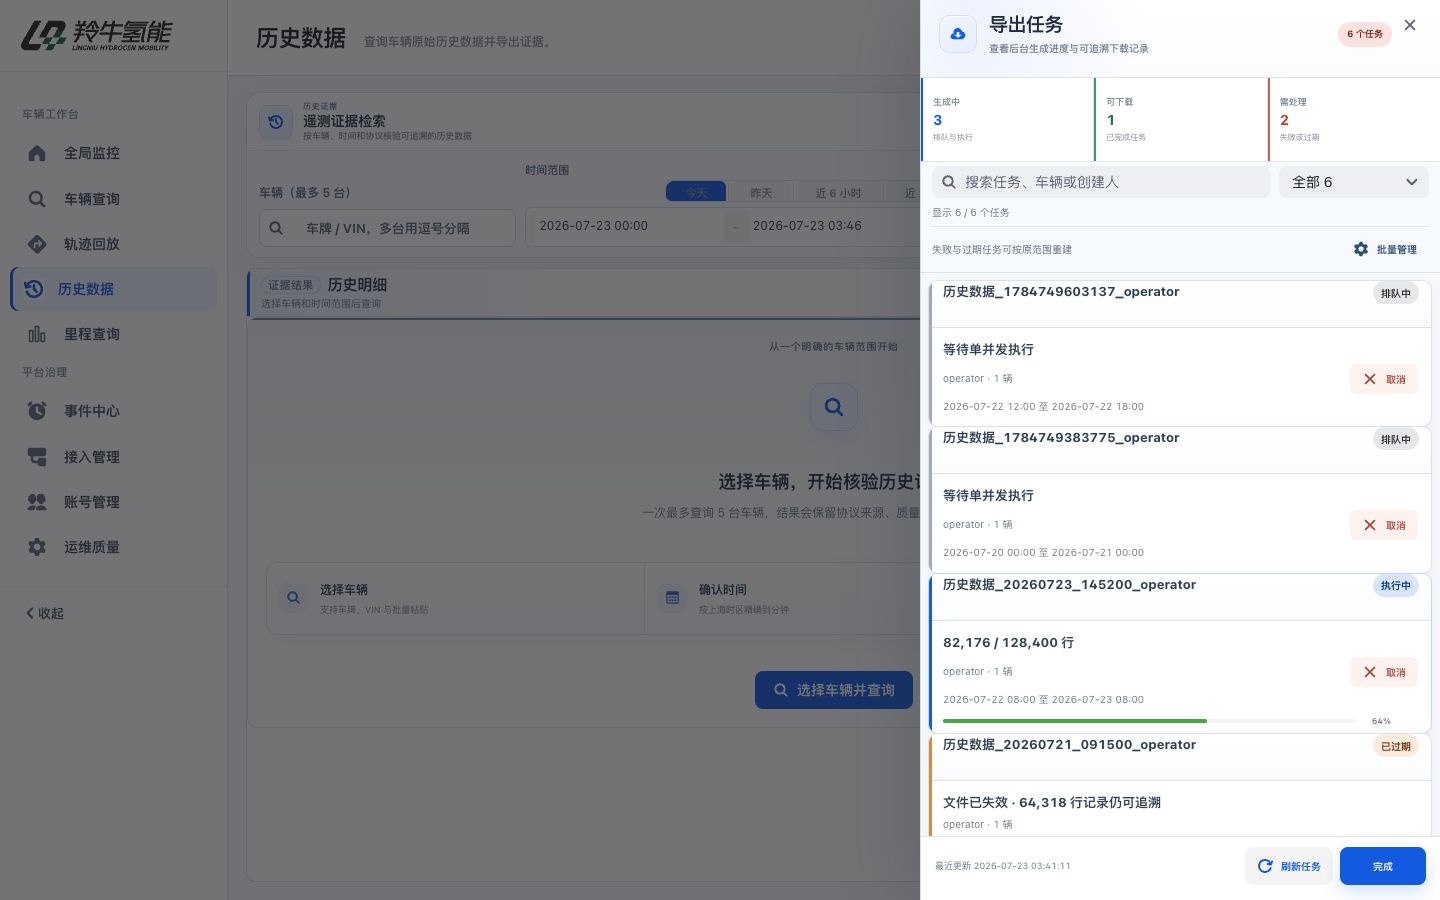Open the 全部 6 filter dropdown

tap(1354, 182)
